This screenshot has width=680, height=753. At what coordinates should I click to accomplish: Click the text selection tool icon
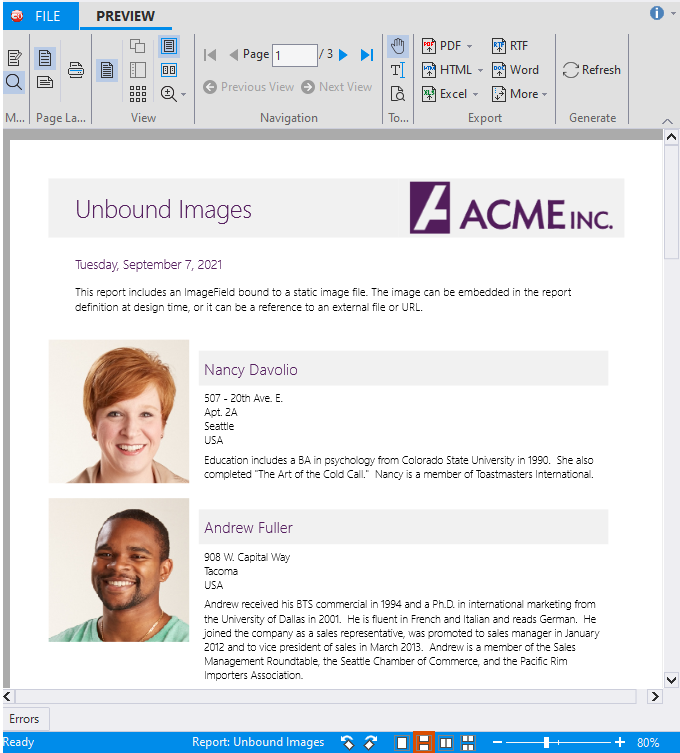click(398, 70)
